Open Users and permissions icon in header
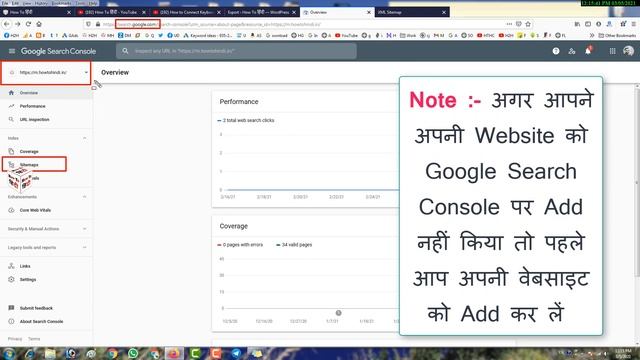 click(x=572, y=51)
